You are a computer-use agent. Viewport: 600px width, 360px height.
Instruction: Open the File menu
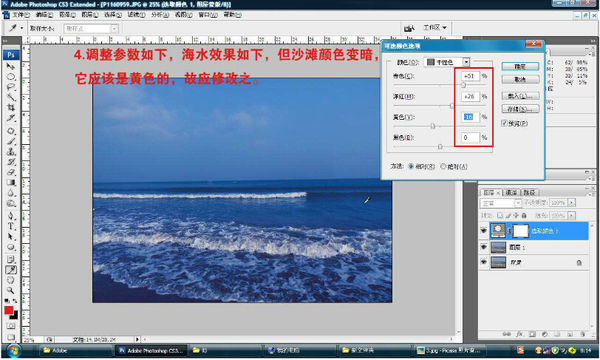click(21, 15)
